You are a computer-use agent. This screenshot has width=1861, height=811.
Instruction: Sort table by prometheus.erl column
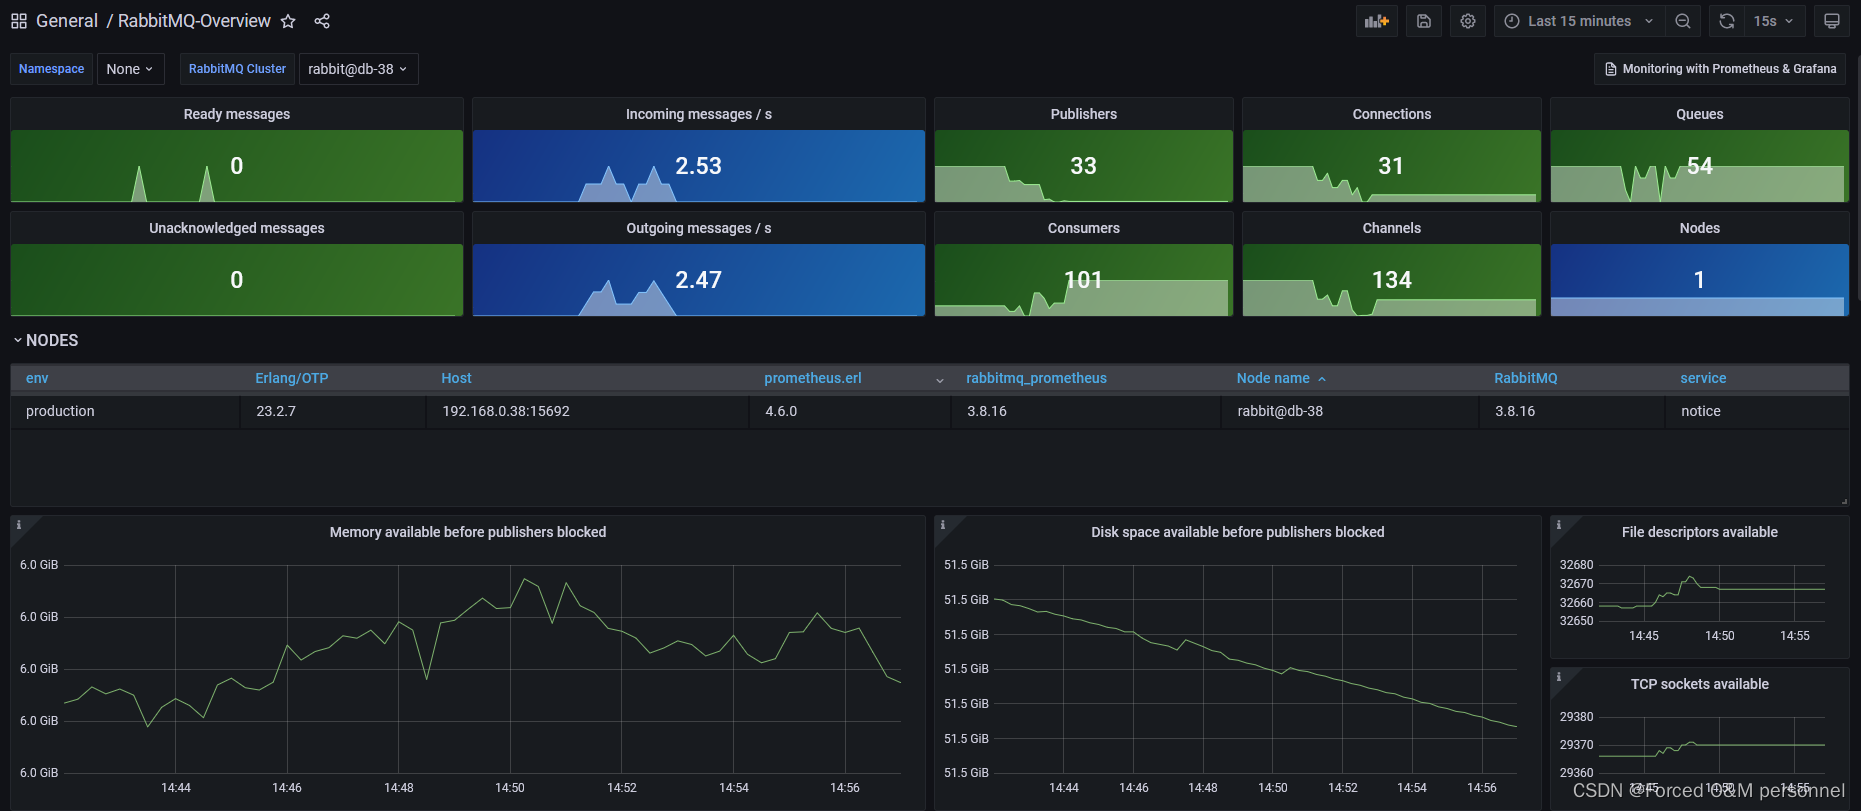point(813,378)
